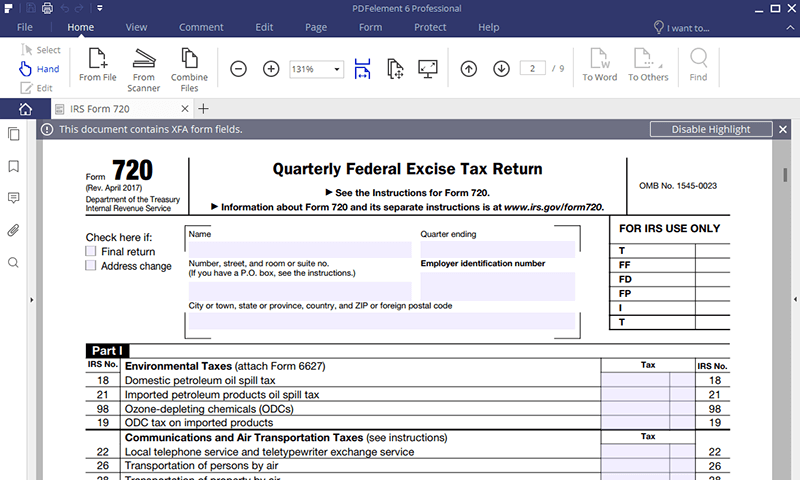The image size is (800, 480).
Task: Click the redo arrow in title bar
Action: click(x=79, y=8)
